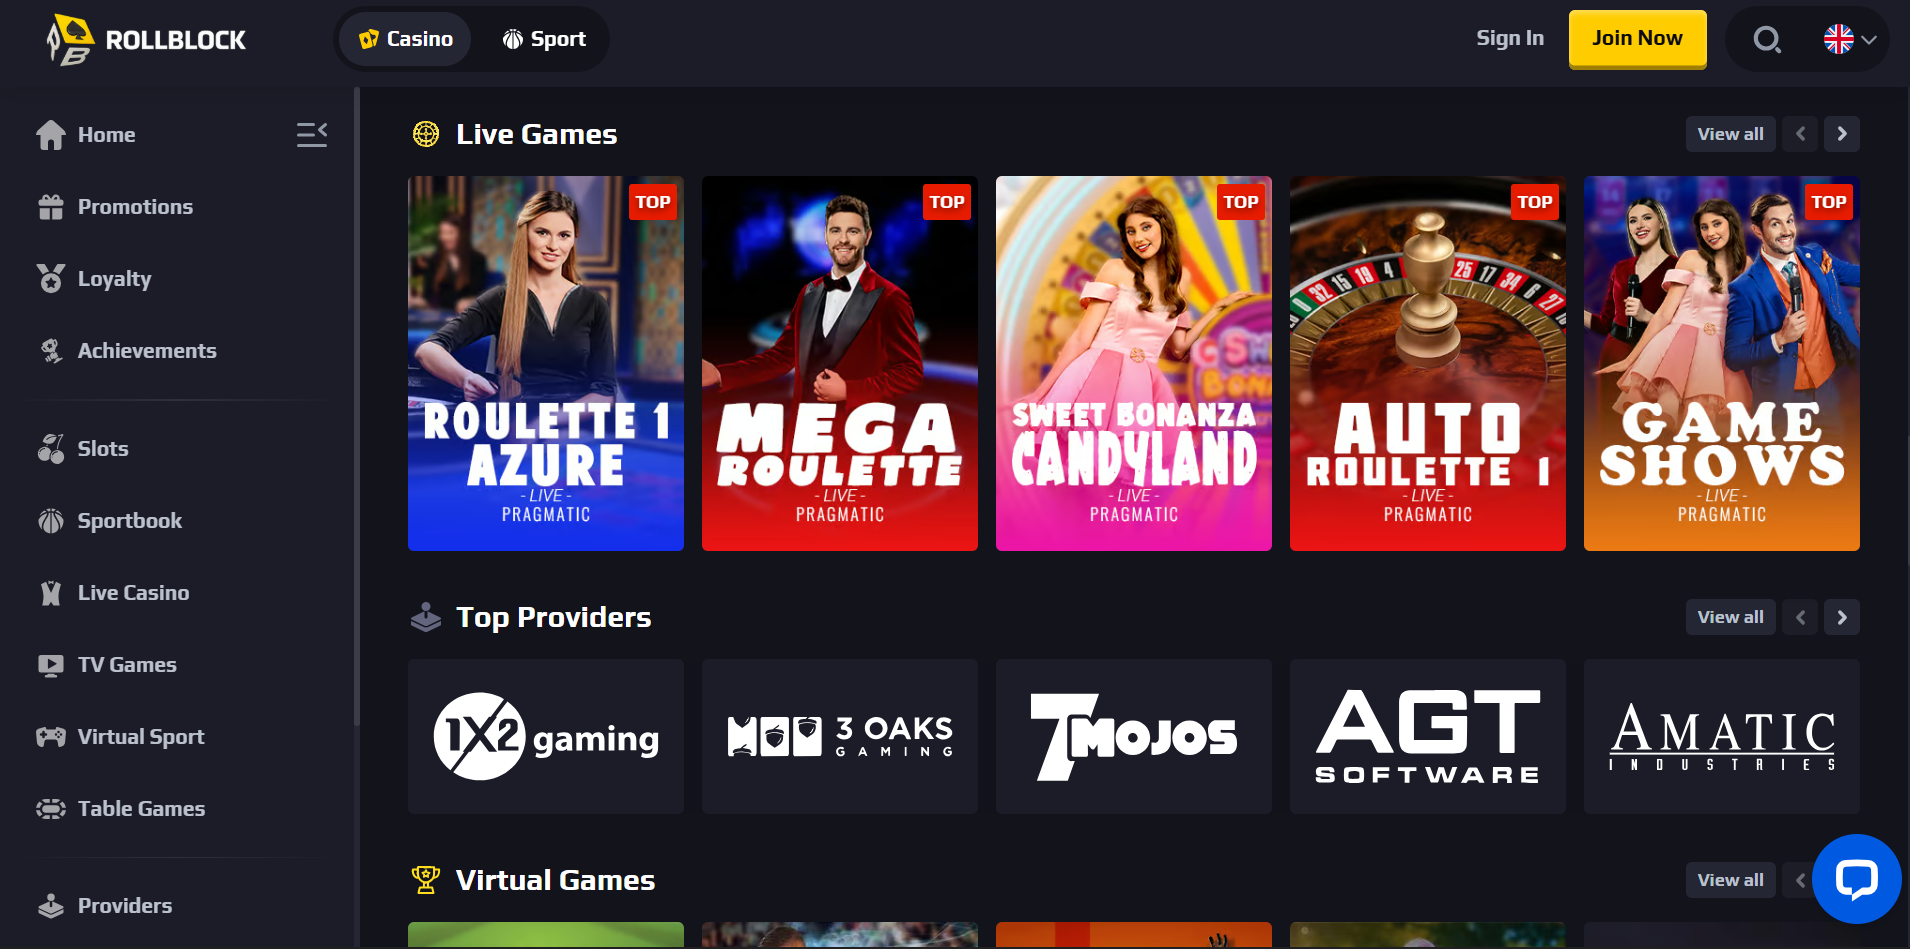Collapse the sidebar menu icon

coord(312,134)
